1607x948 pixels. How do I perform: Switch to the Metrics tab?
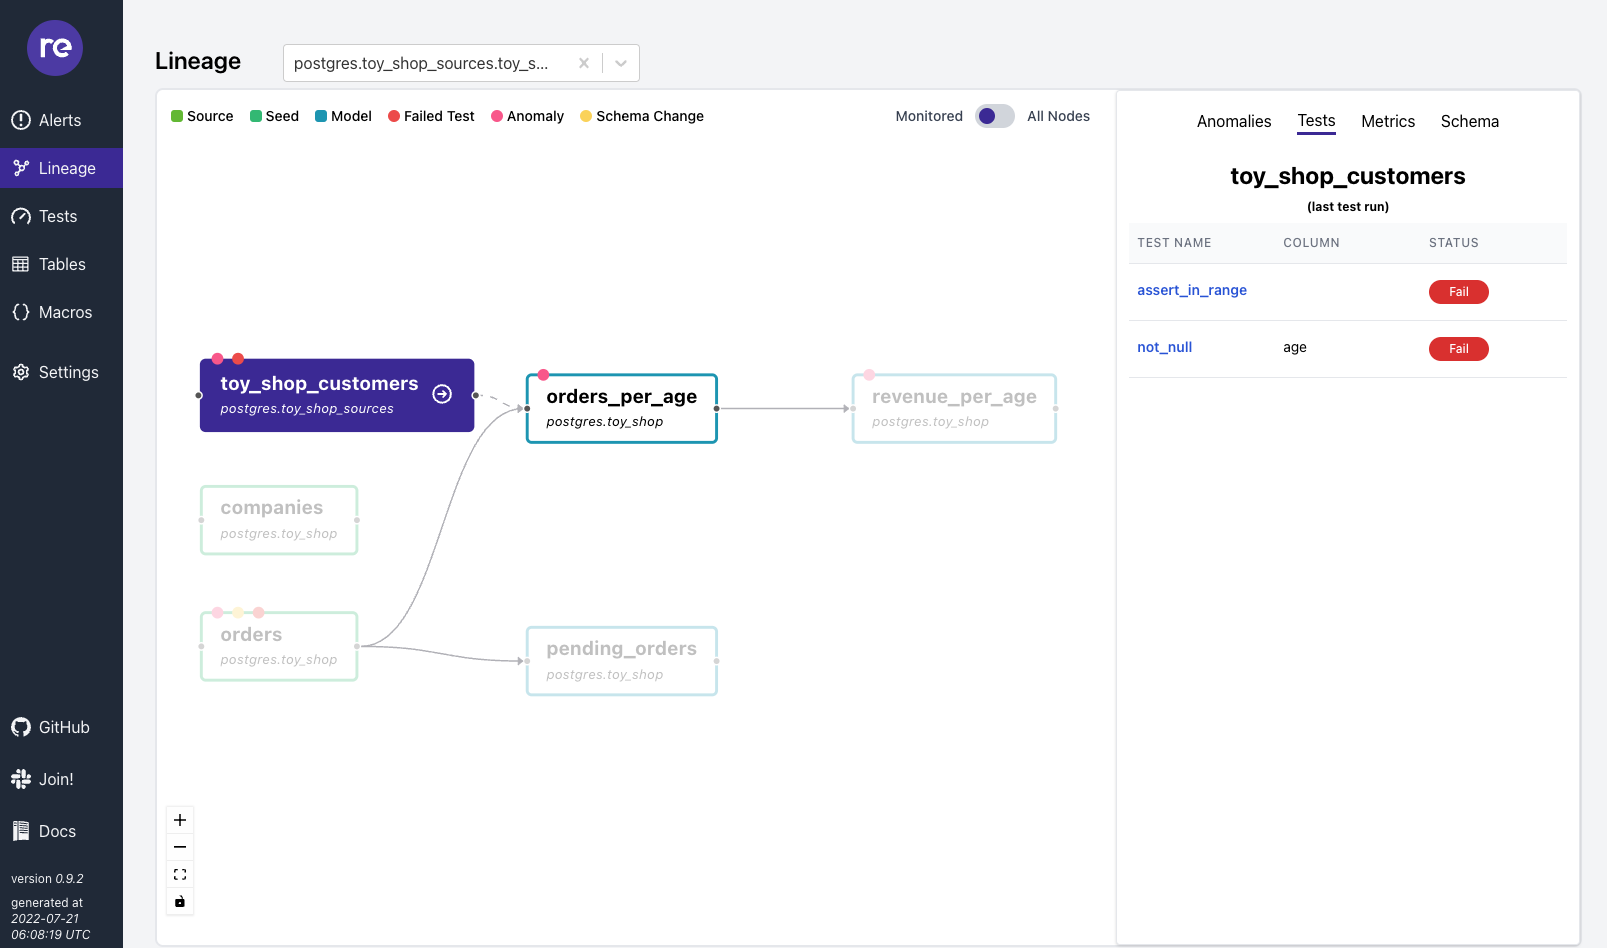click(x=1388, y=121)
